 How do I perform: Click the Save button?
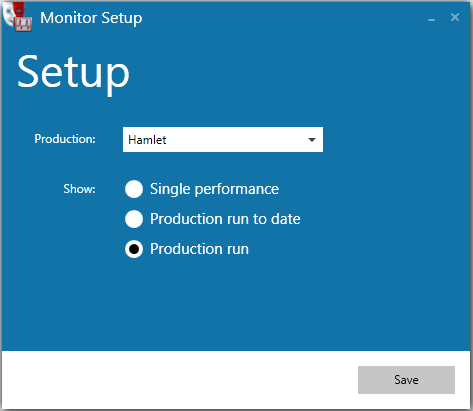click(406, 380)
